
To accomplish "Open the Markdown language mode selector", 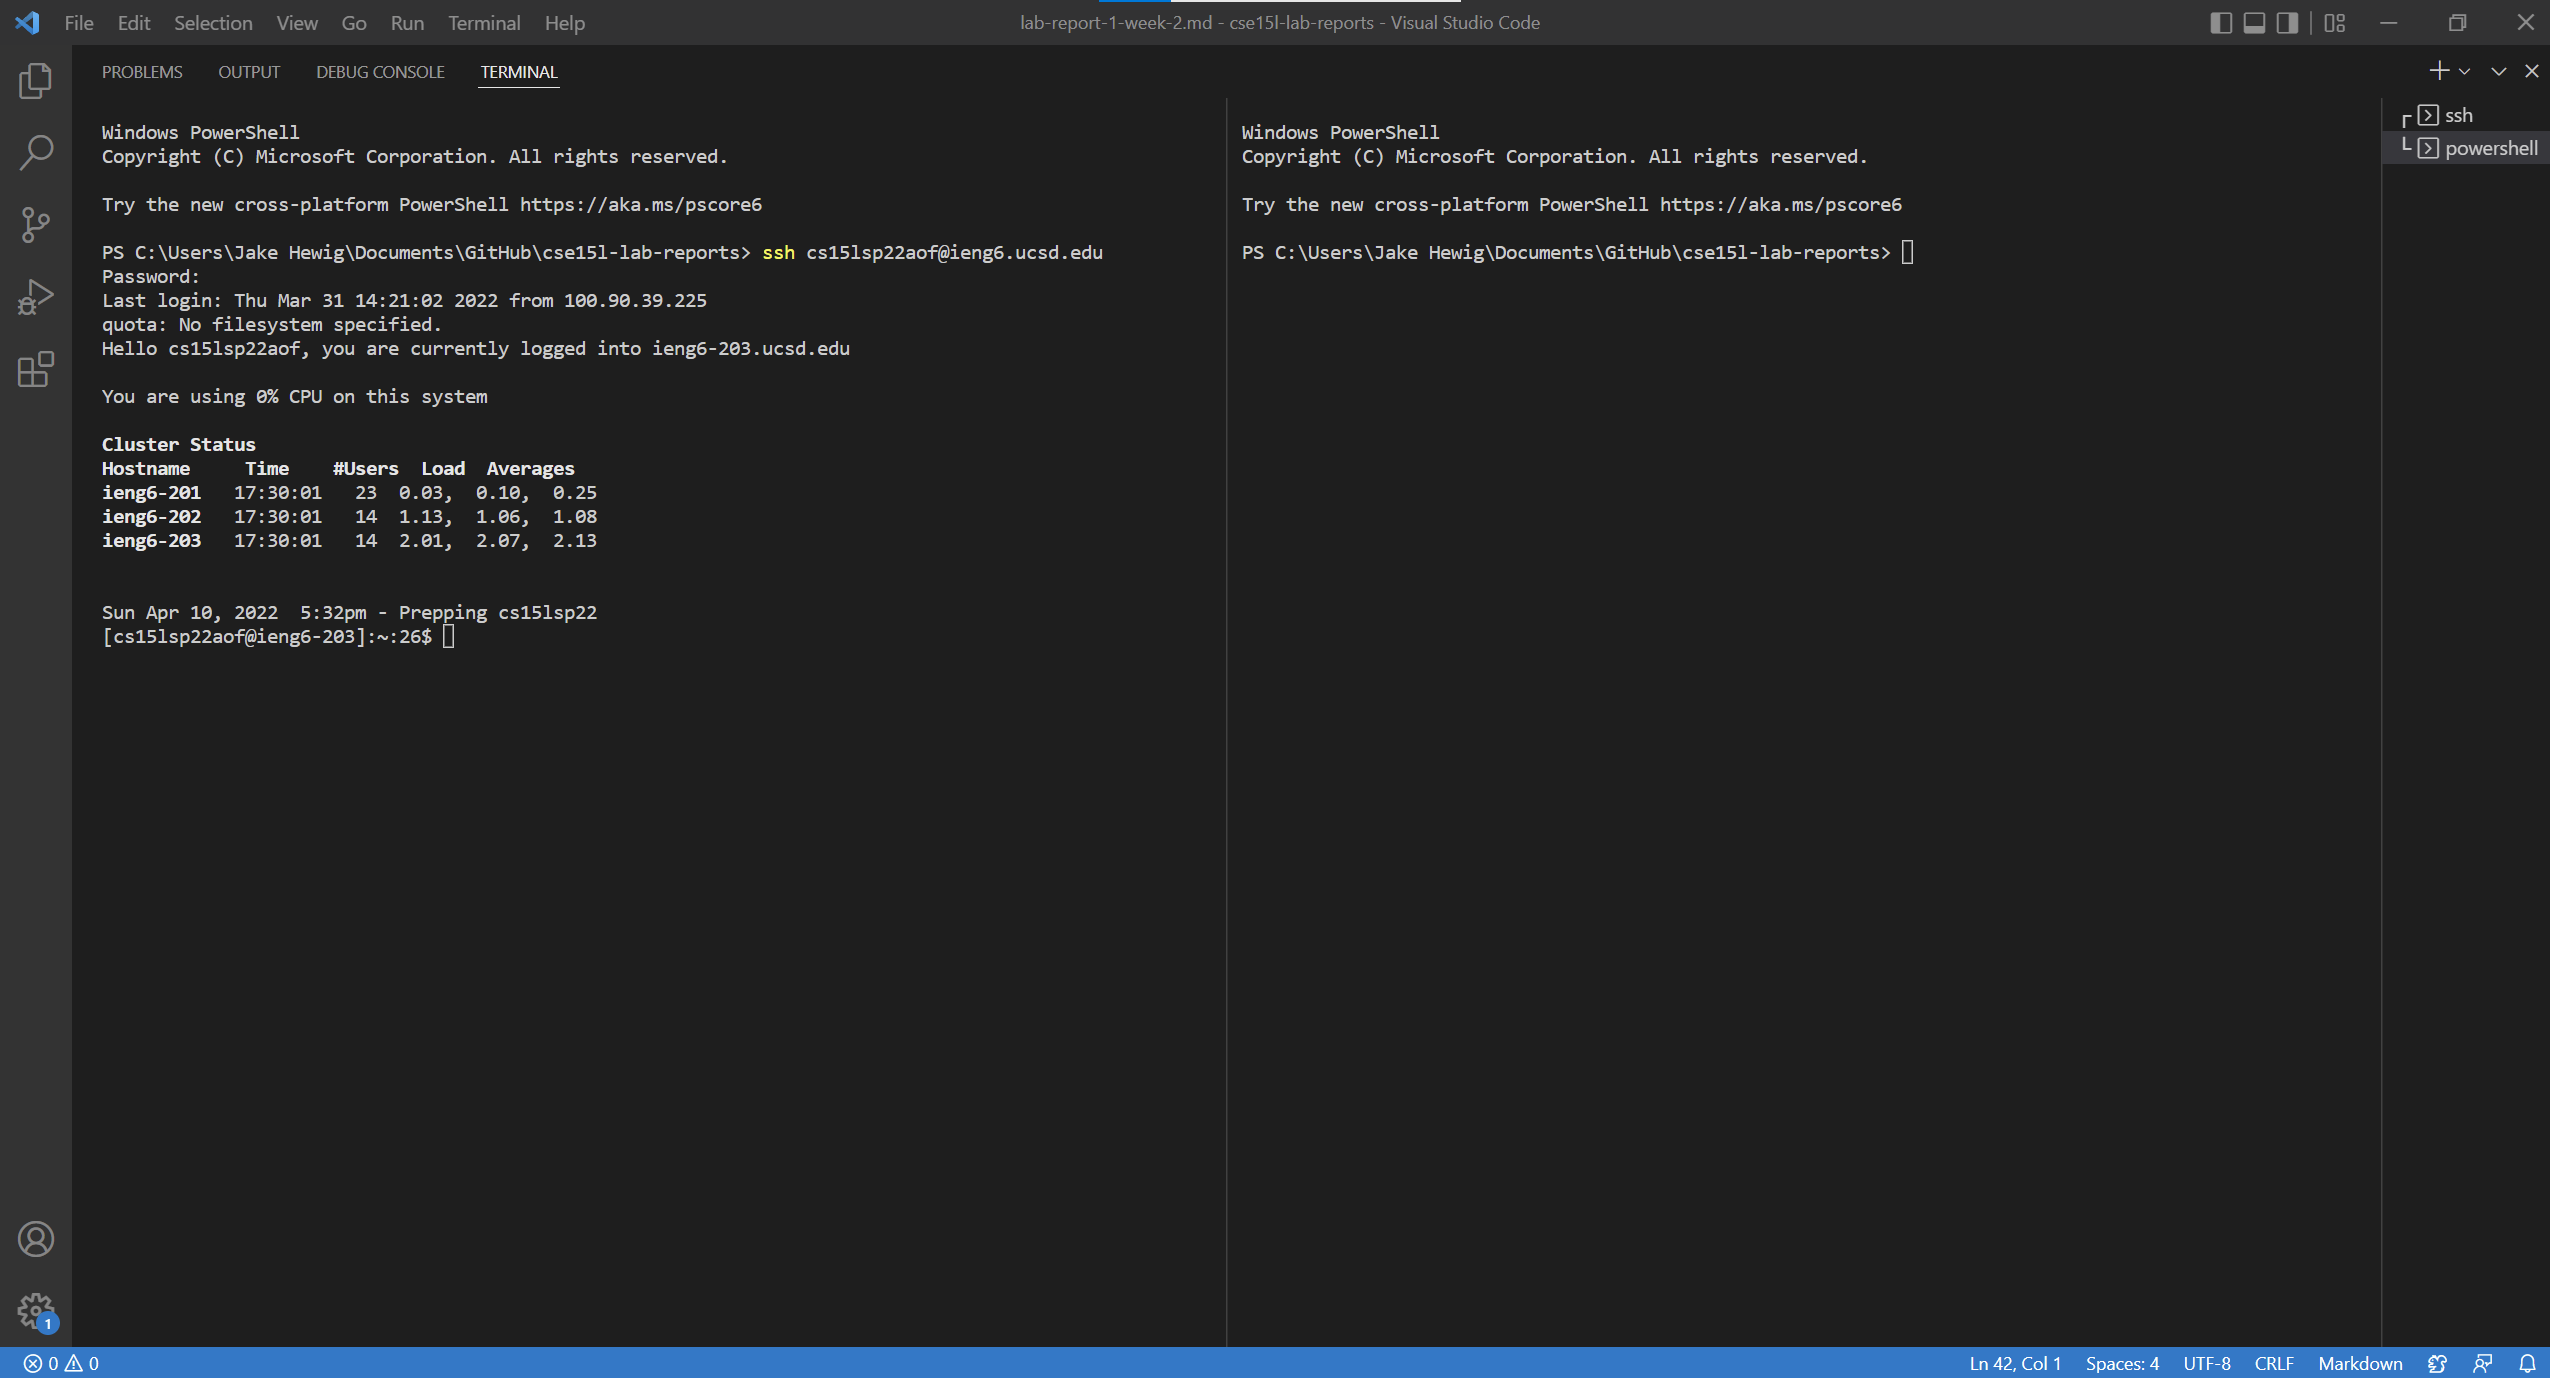I will coord(2360,1363).
